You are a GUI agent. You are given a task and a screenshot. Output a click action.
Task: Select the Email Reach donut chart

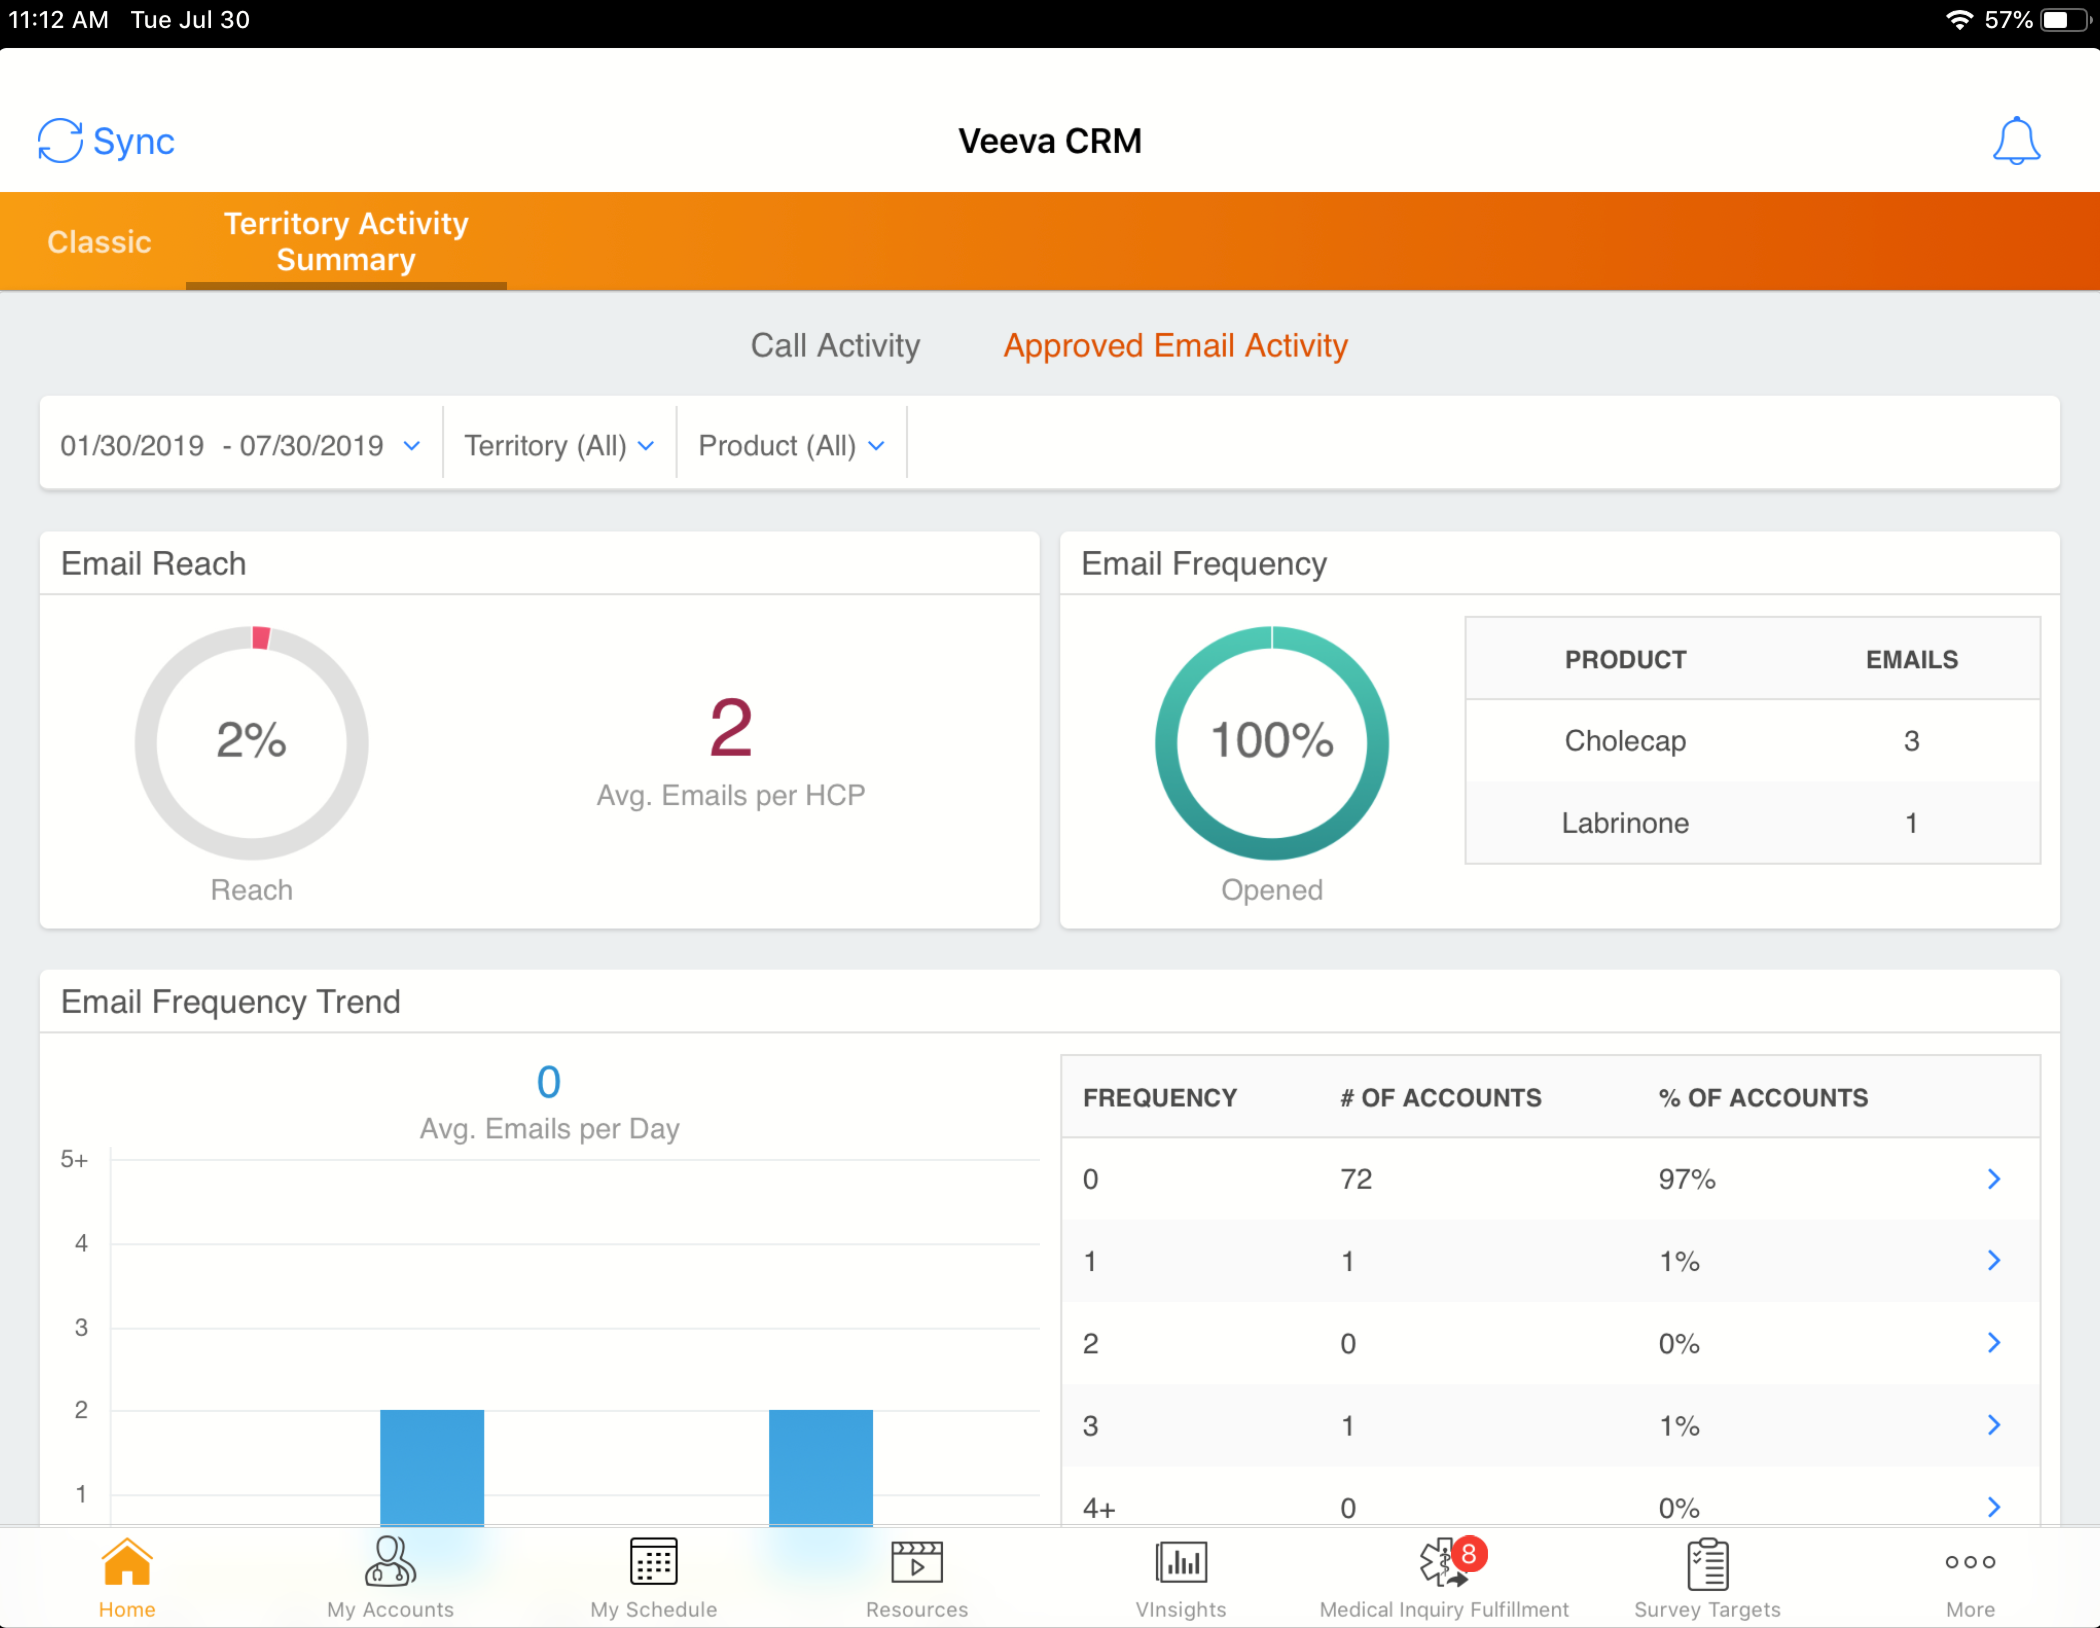pos(251,742)
